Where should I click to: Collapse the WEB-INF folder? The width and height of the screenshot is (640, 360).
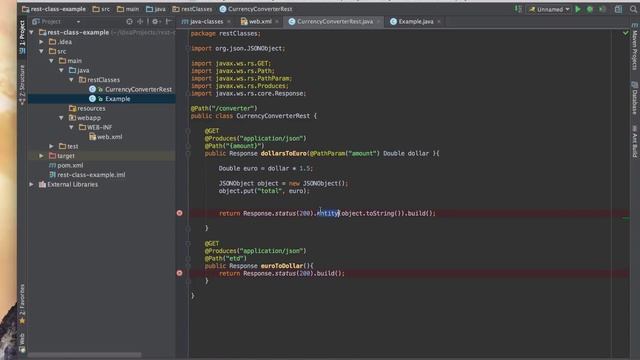(71, 127)
